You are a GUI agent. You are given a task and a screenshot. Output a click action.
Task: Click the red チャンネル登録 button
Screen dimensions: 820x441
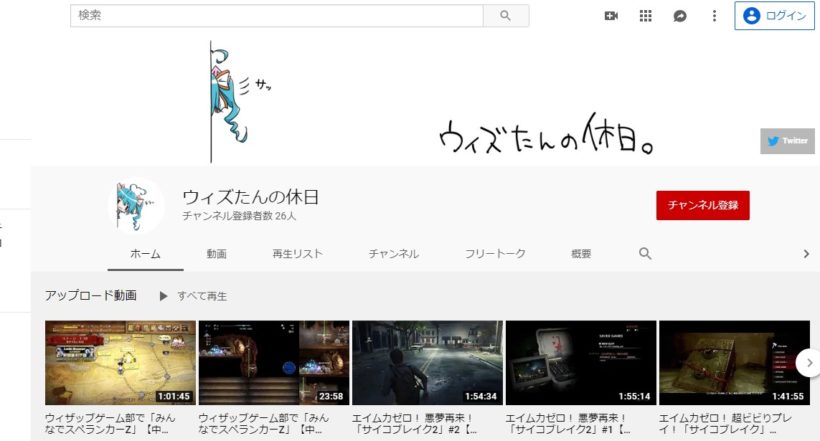(702, 205)
